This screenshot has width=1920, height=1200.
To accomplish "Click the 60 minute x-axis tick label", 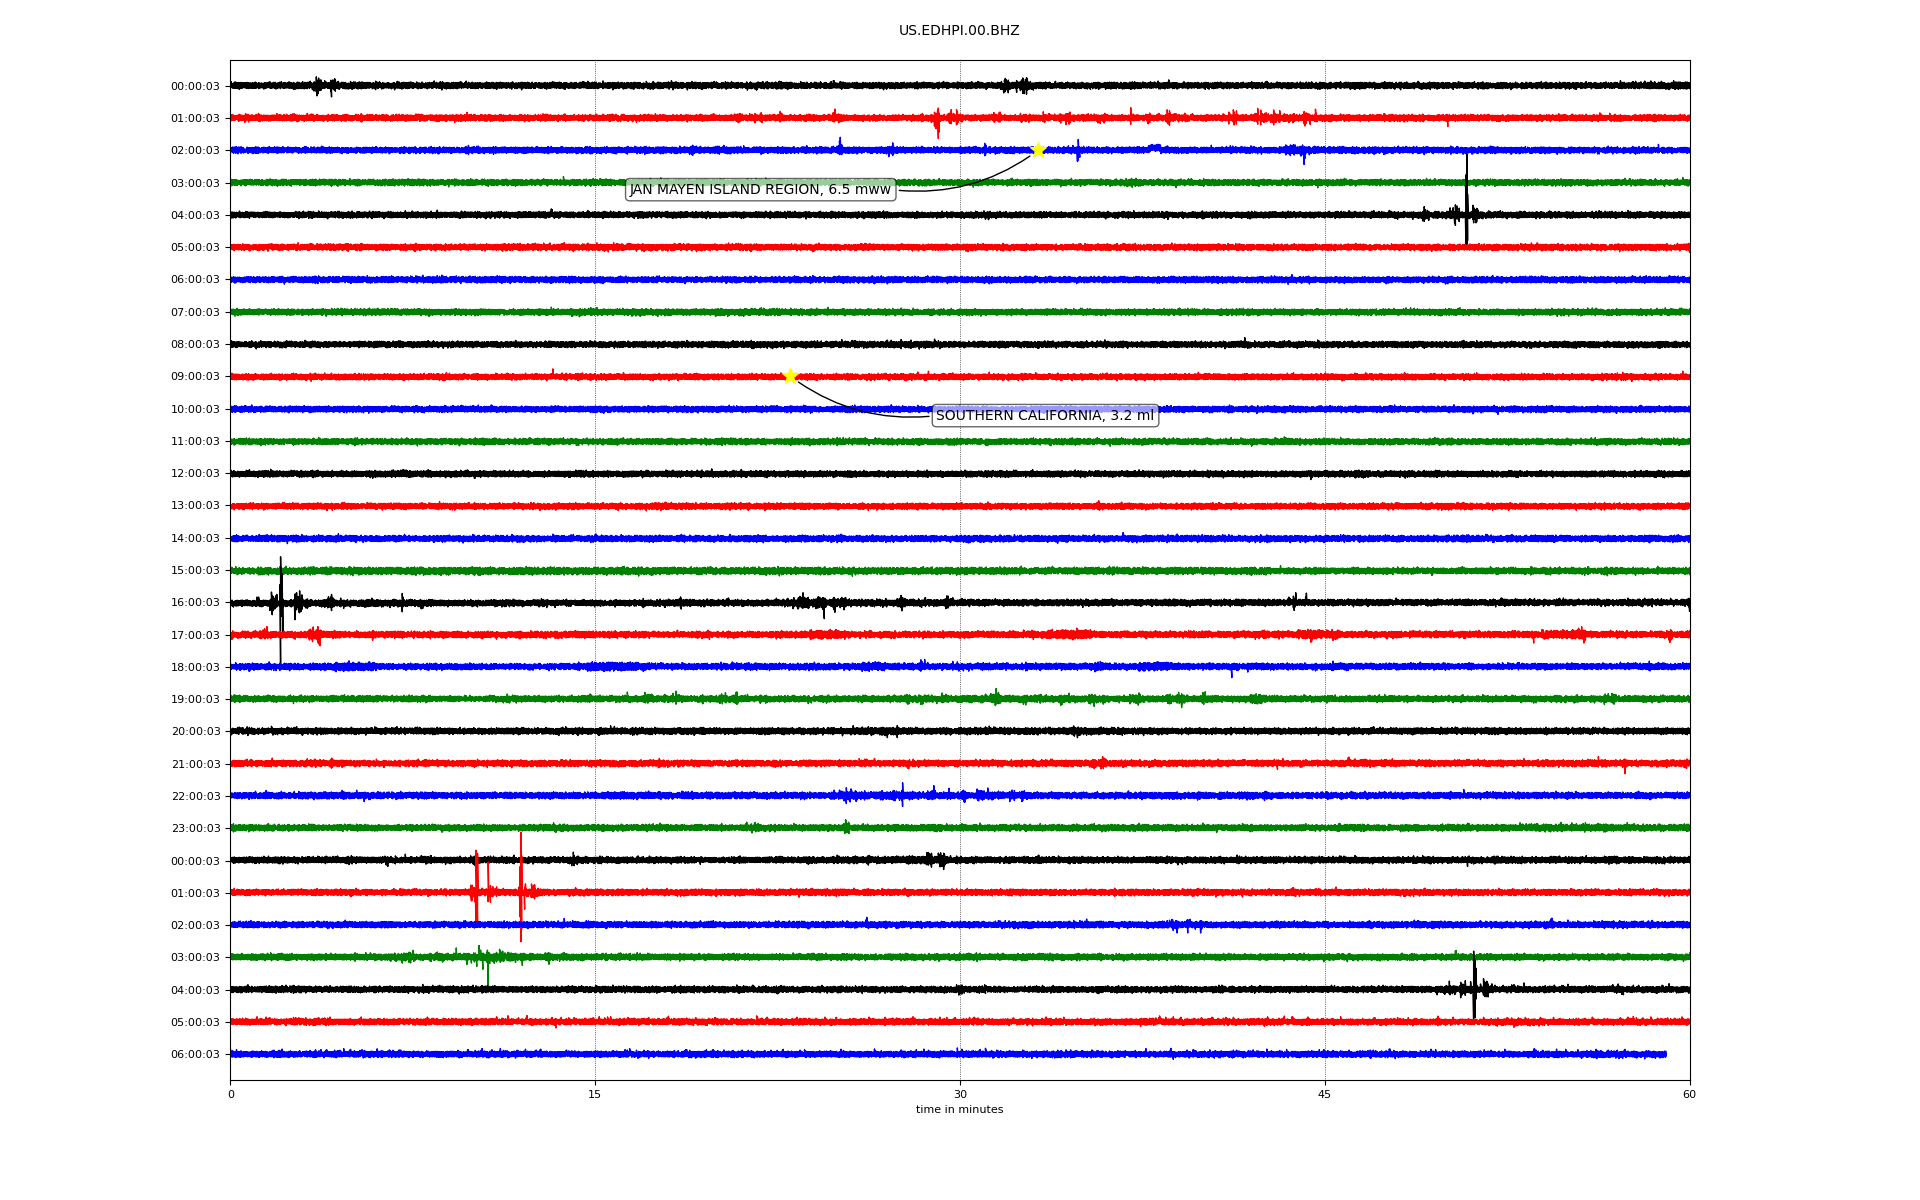I will 1689,1094.
